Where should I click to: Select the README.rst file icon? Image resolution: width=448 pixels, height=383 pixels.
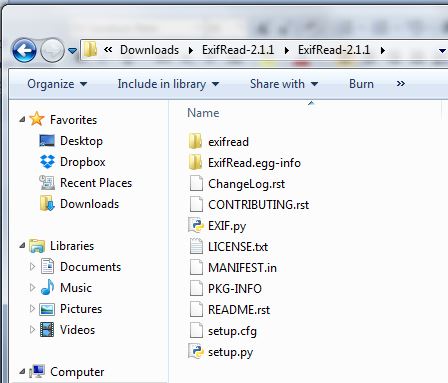click(x=196, y=309)
